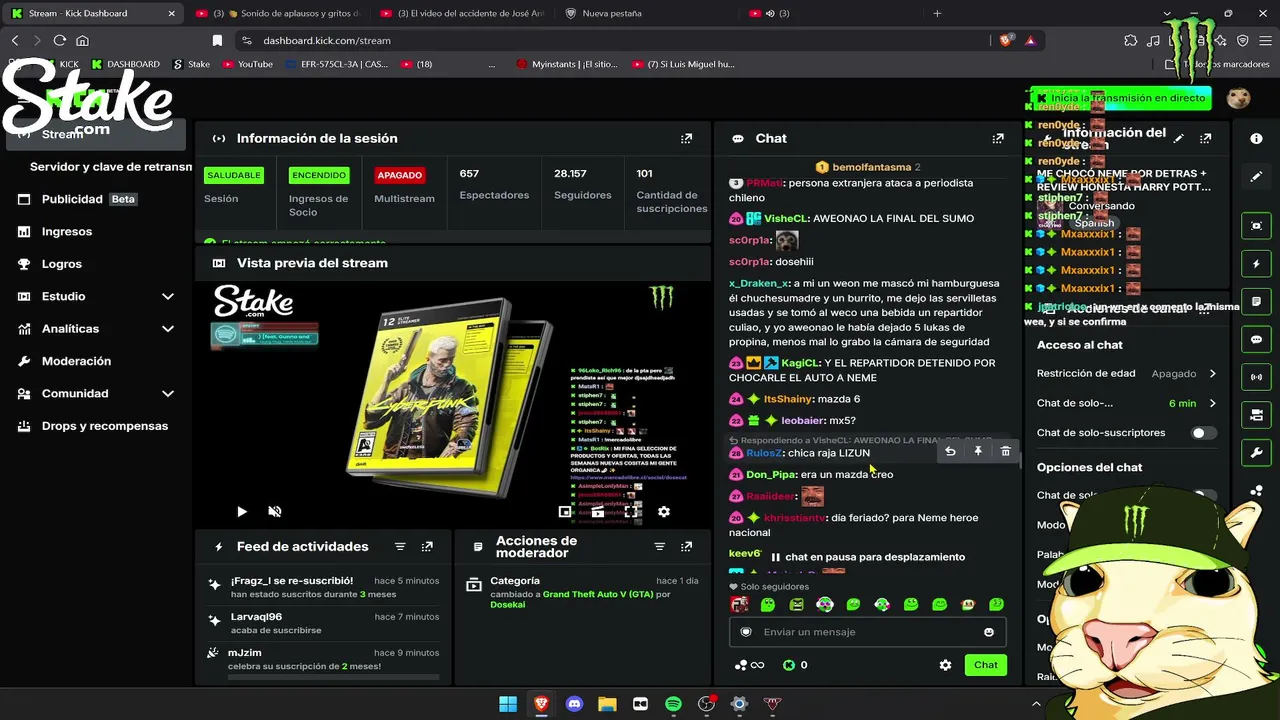1280x720 pixels.
Task: Switch to the video del accidente browser tab
Action: click(x=461, y=13)
